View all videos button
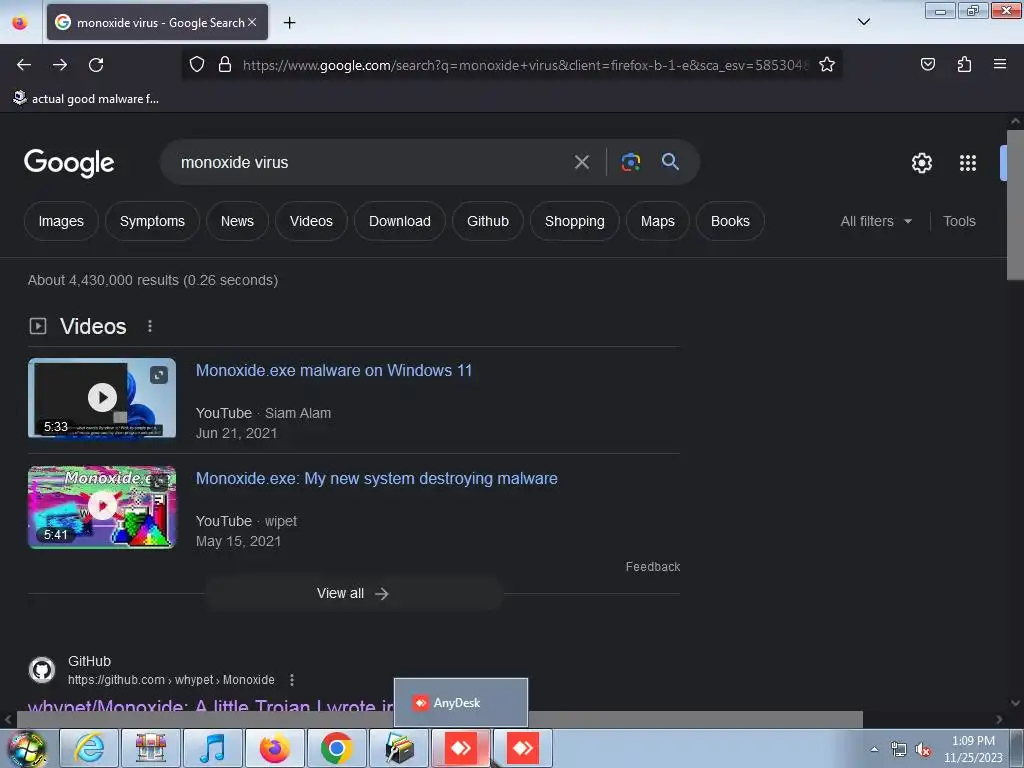1024x768 pixels. click(353, 593)
